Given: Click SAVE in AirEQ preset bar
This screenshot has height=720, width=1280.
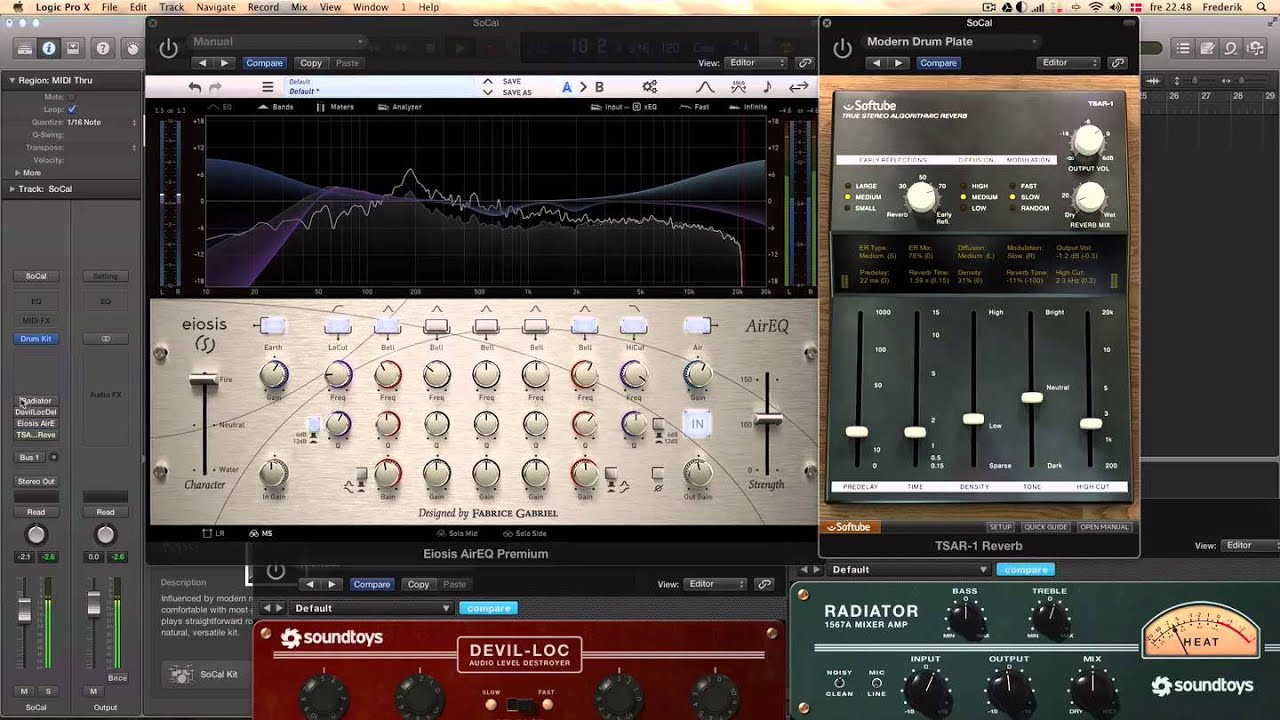Looking at the screenshot, I should coord(511,82).
